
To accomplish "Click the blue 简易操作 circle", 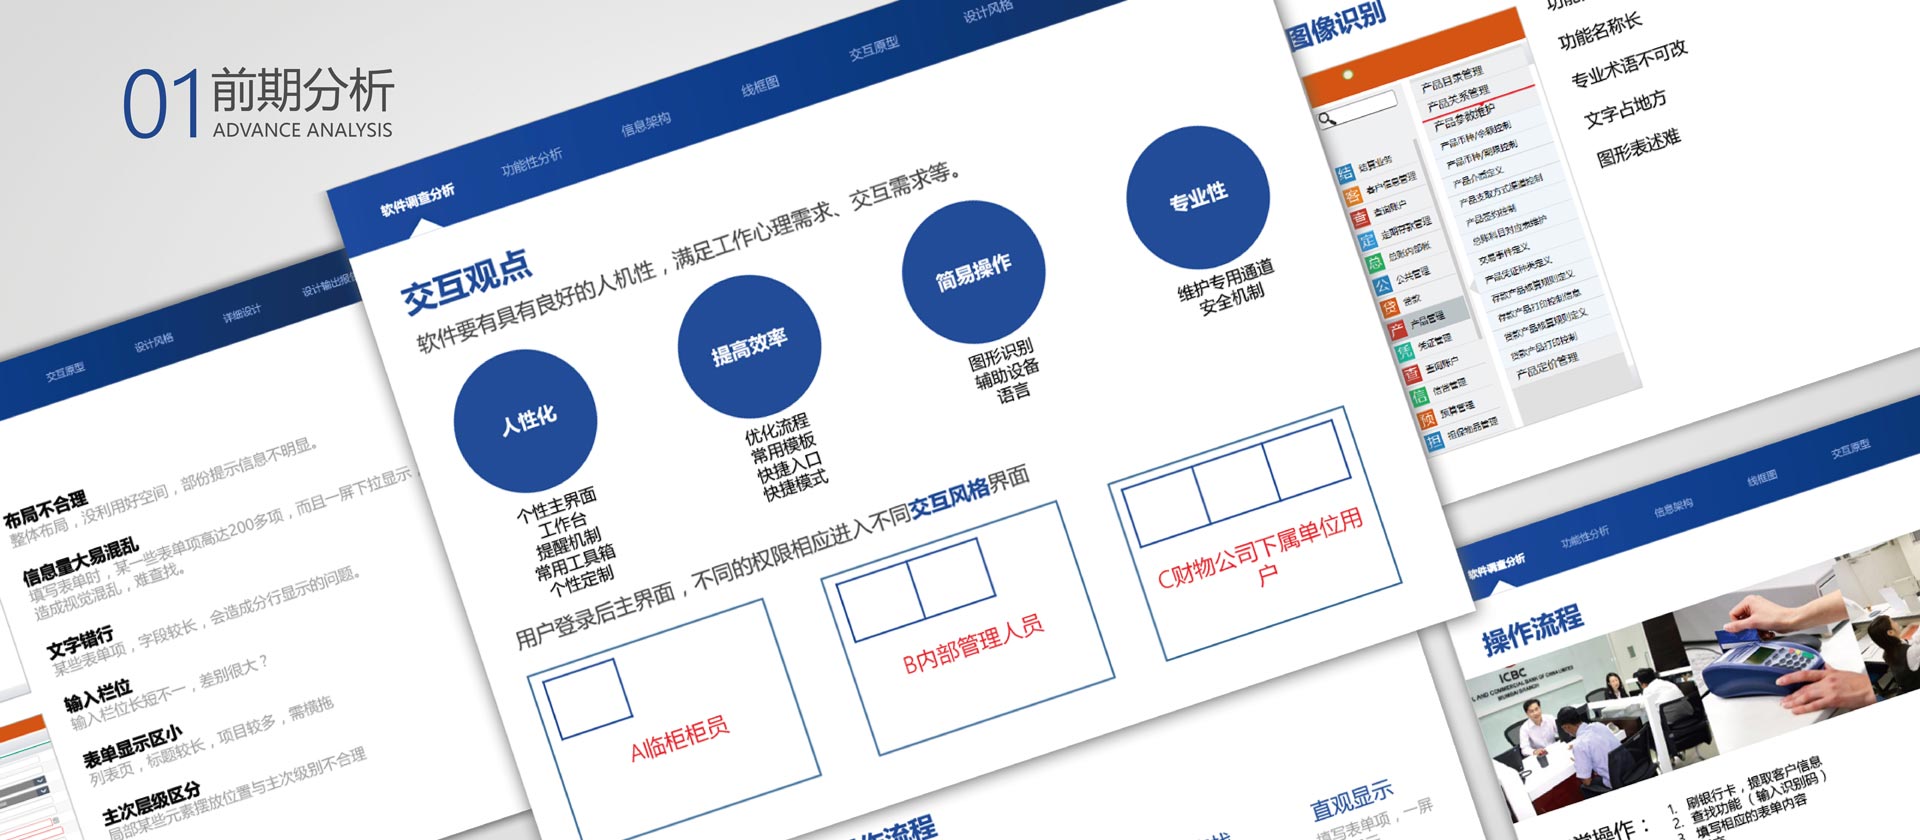I will [x=974, y=273].
